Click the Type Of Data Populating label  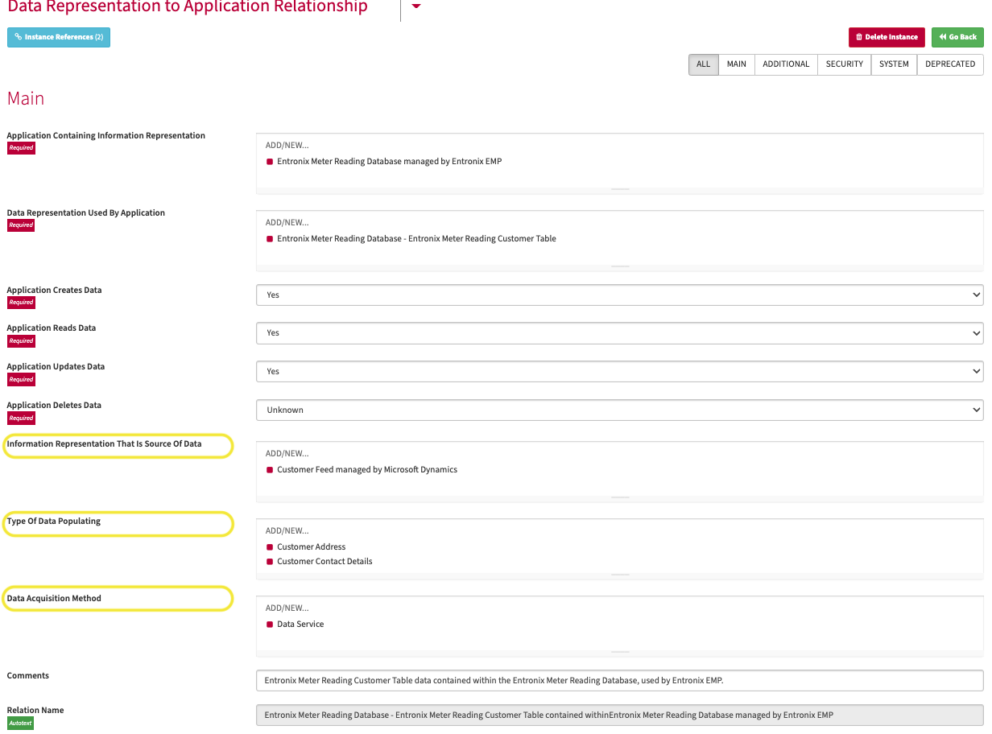[x=54, y=521]
